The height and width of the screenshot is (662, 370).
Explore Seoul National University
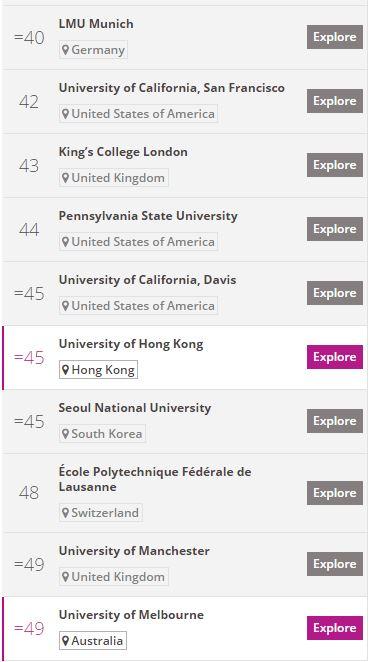(335, 421)
